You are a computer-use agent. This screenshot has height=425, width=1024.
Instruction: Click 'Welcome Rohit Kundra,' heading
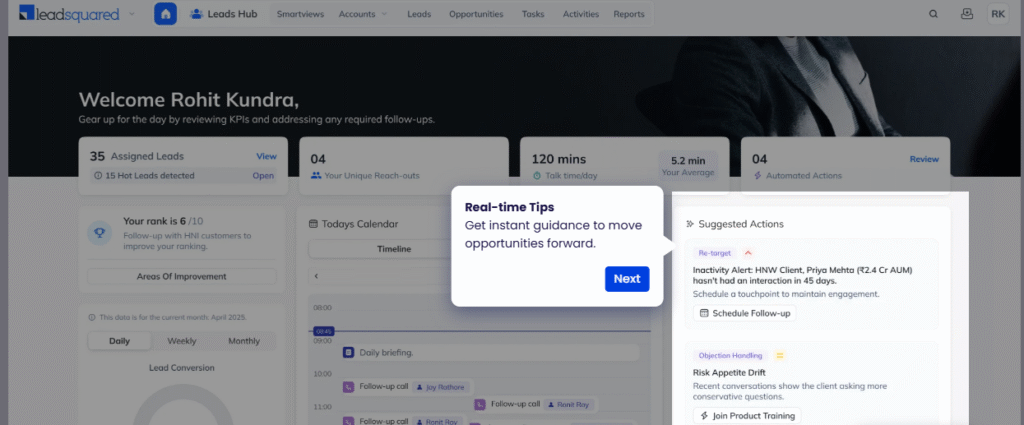tap(189, 100)
